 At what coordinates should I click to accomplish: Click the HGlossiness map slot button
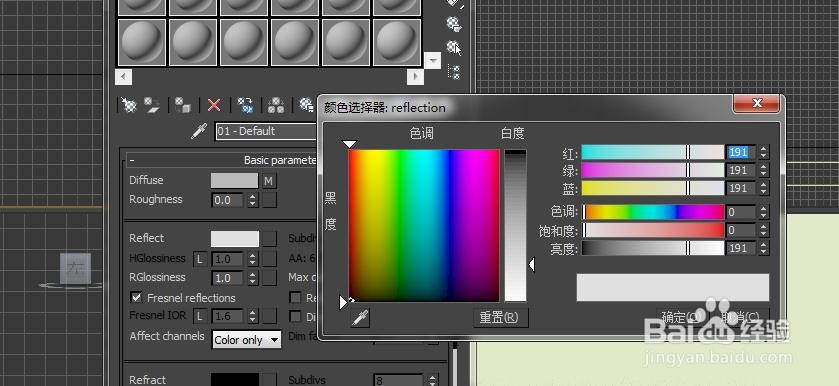[269, 259]
